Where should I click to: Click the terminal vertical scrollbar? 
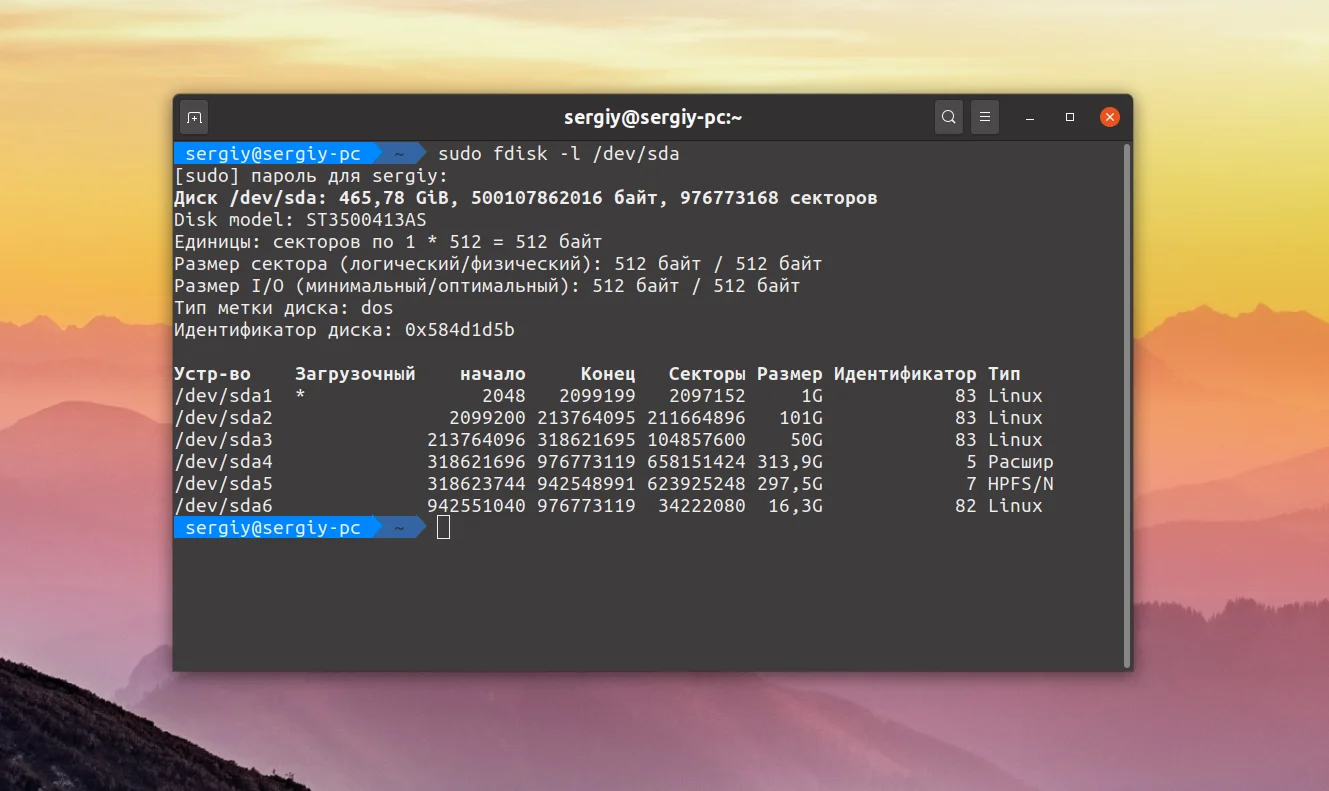tap(1127, 405)
